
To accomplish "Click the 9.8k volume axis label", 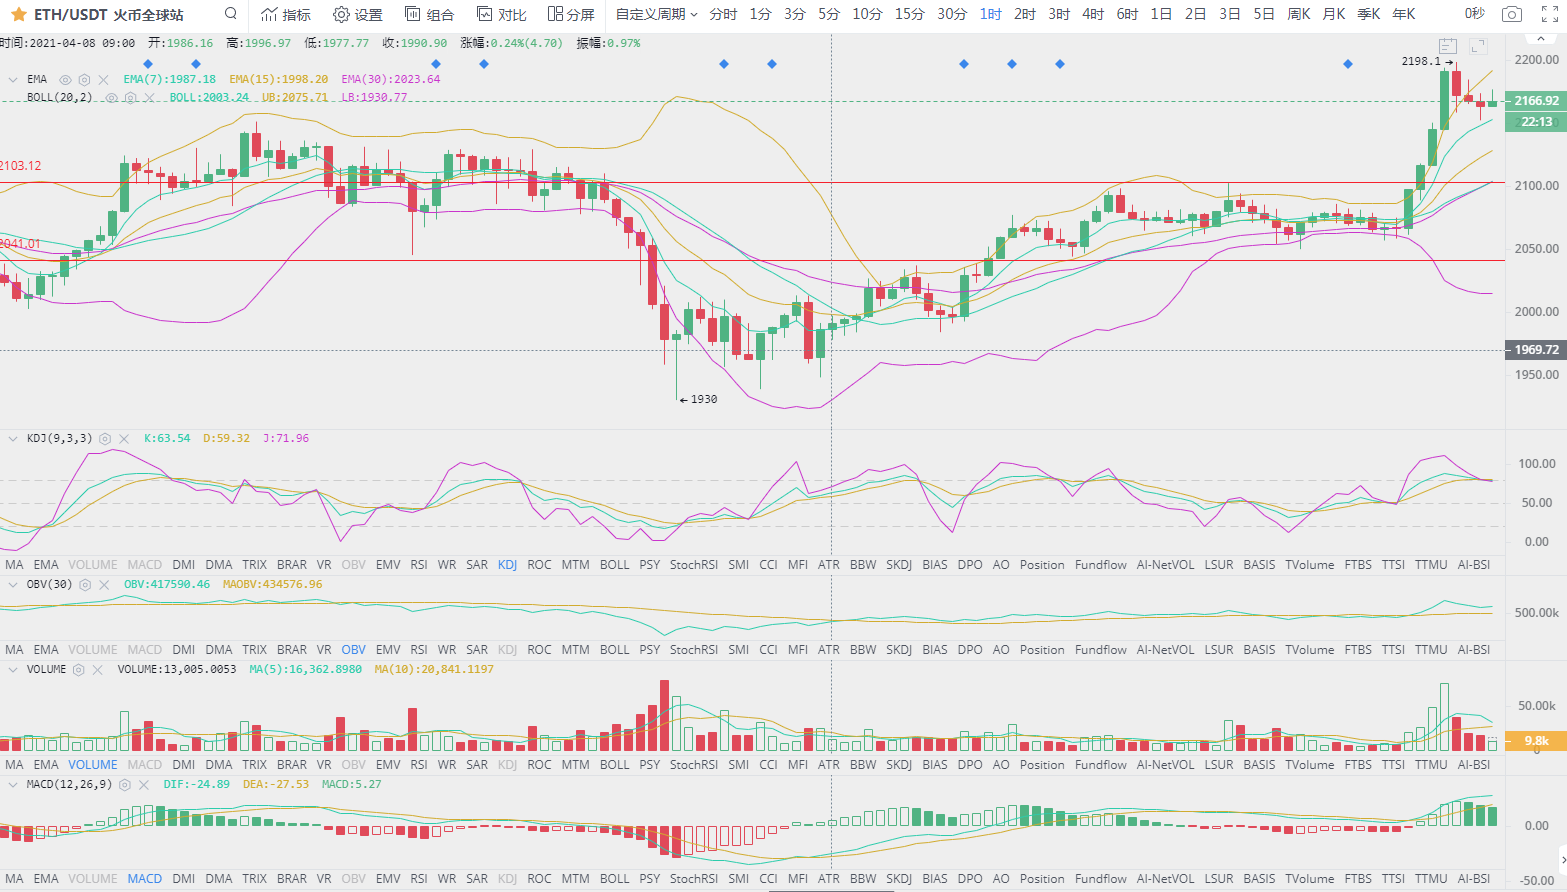I will coord(1536,741).
